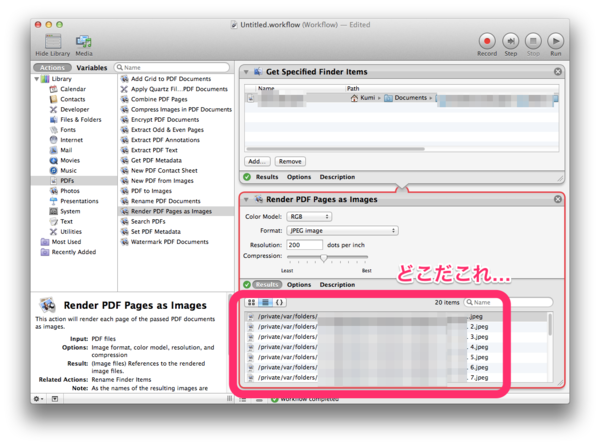Click the Remove button
This screenshot has height=446, width=600.
click(290, 161)
